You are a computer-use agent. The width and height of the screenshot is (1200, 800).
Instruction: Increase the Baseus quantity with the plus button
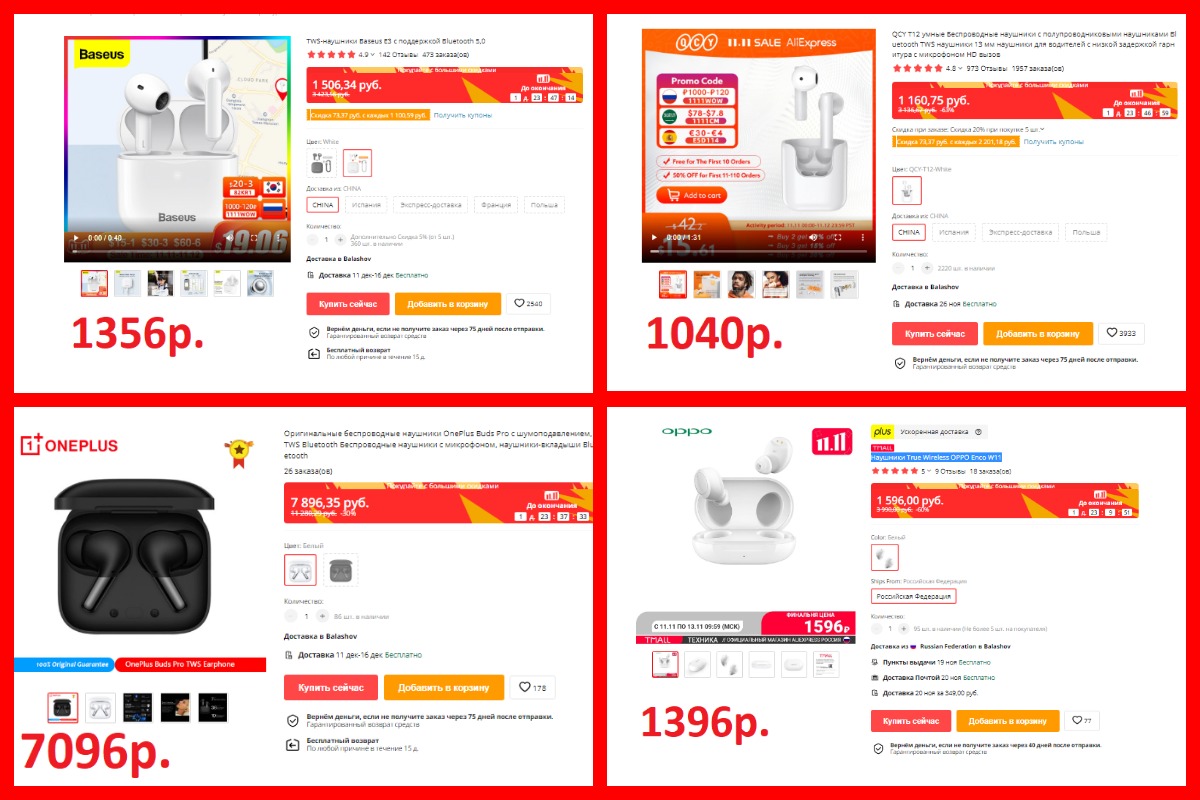tap(340, 240)
